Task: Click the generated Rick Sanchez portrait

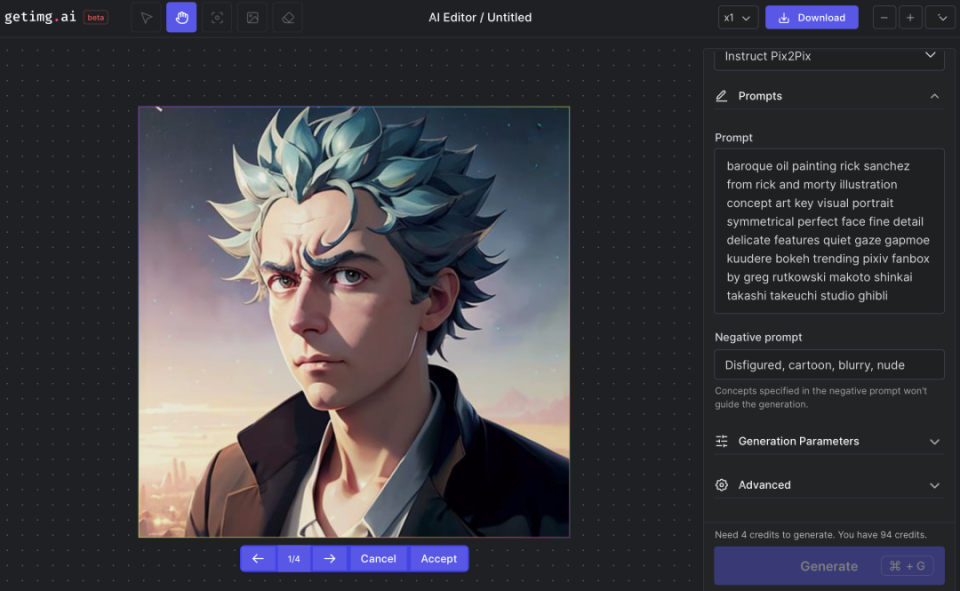Action: [354, 322]
